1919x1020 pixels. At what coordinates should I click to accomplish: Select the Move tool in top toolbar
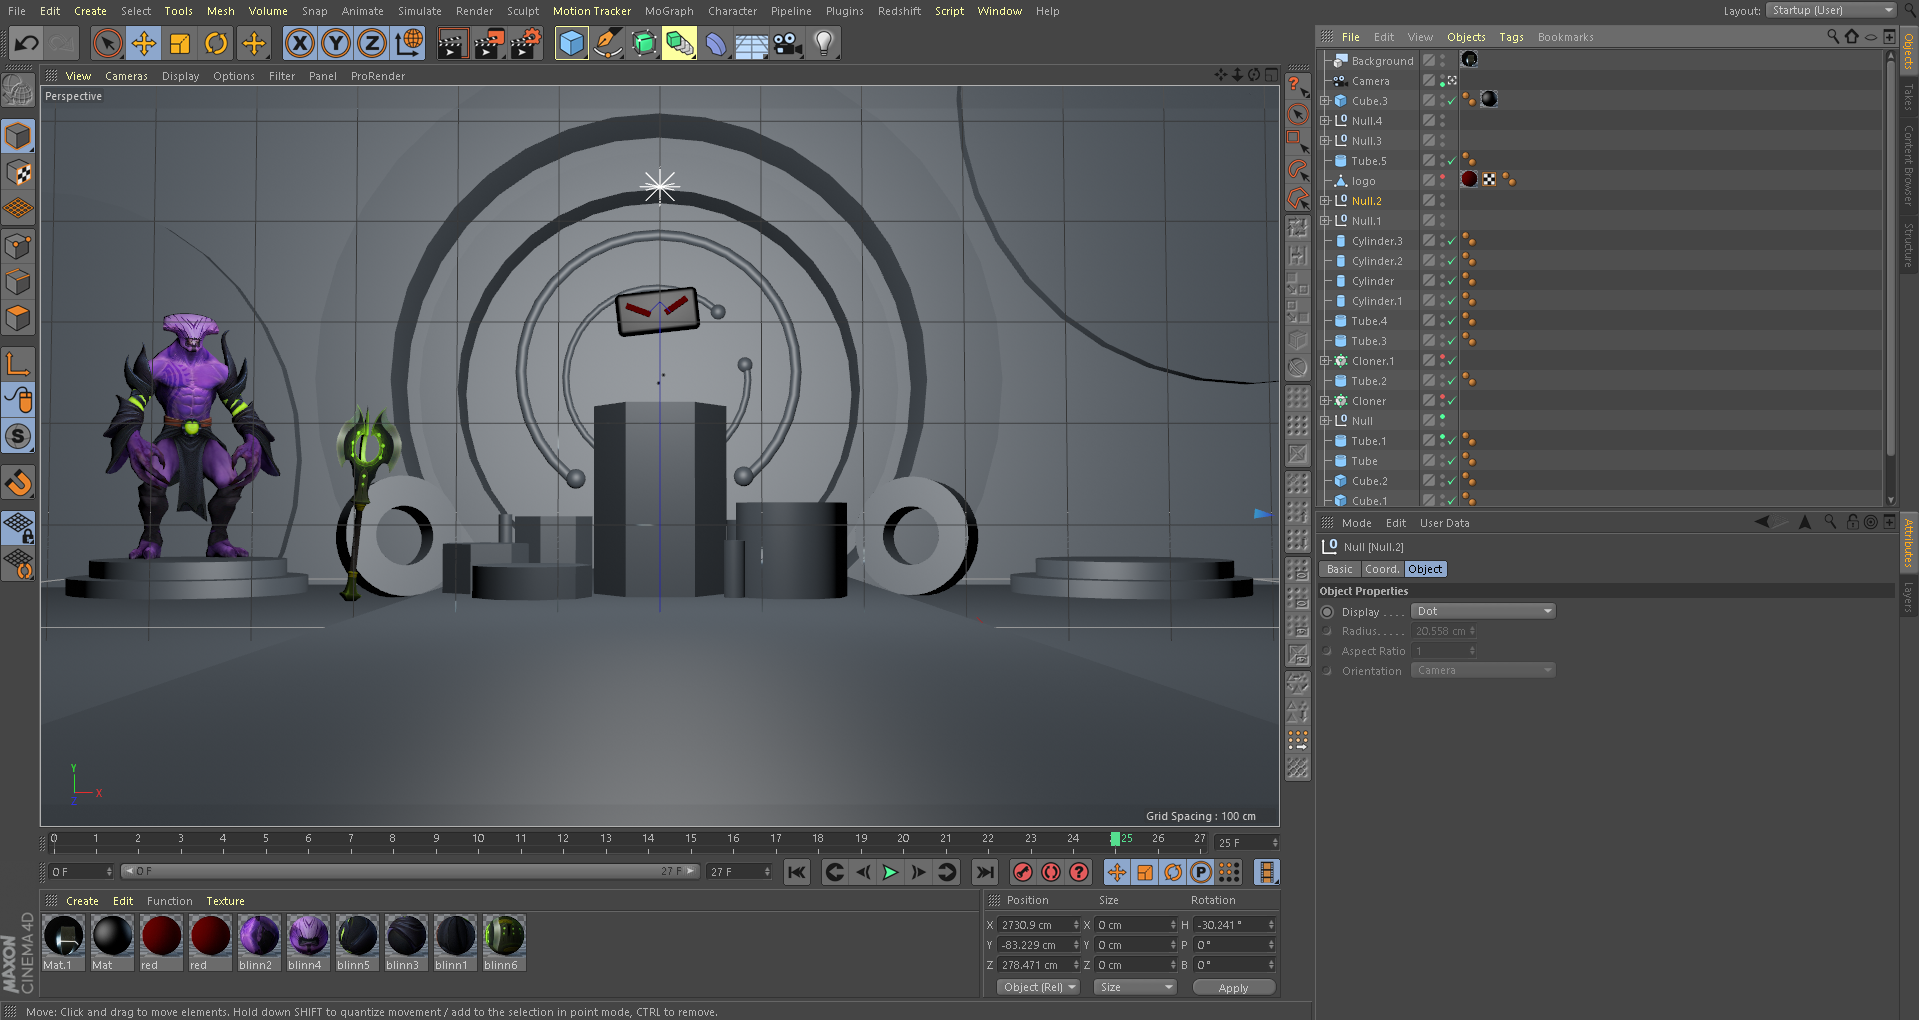(x=144, y=43)
